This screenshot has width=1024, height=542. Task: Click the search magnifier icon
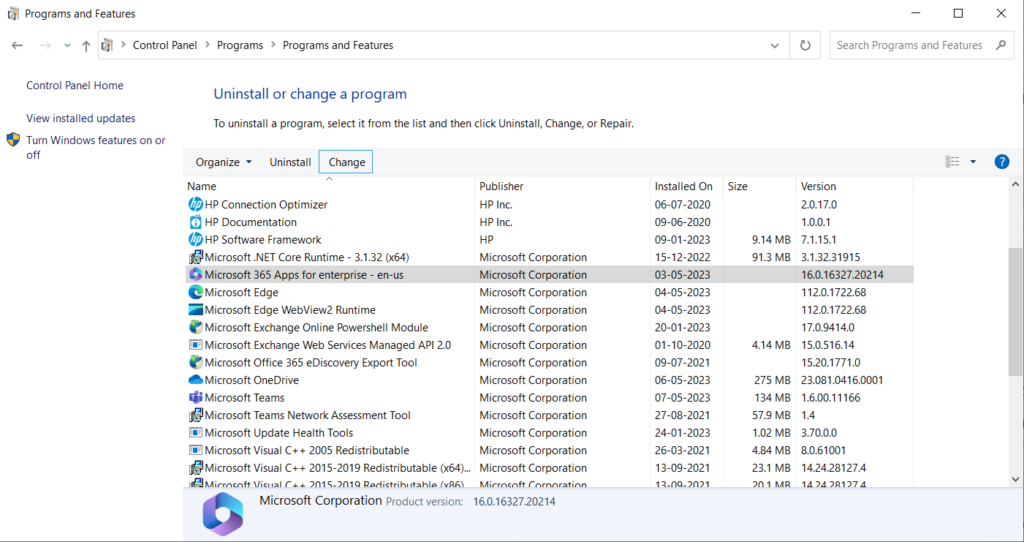point(1001,45)
